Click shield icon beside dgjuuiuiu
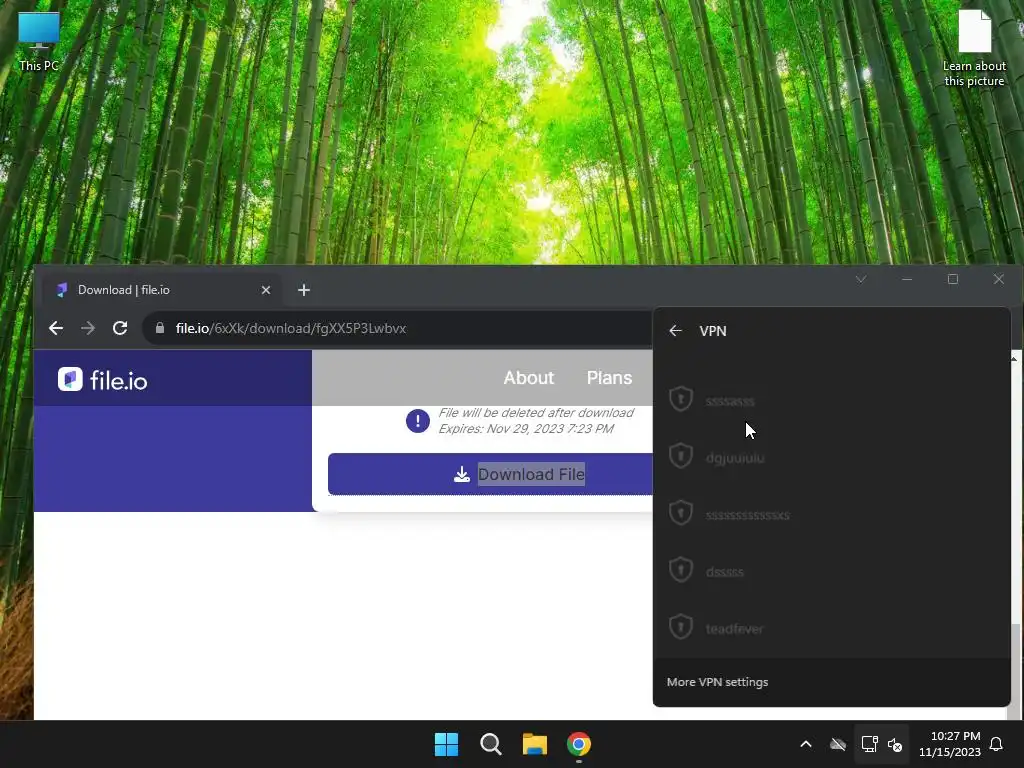This screenshot has width=1024, height=768. click(680, 455)
